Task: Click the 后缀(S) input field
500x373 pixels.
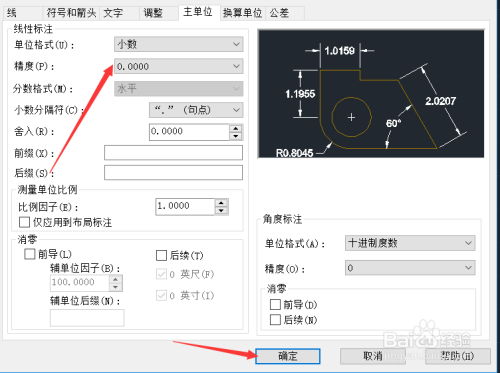Action: click(173, 173)
